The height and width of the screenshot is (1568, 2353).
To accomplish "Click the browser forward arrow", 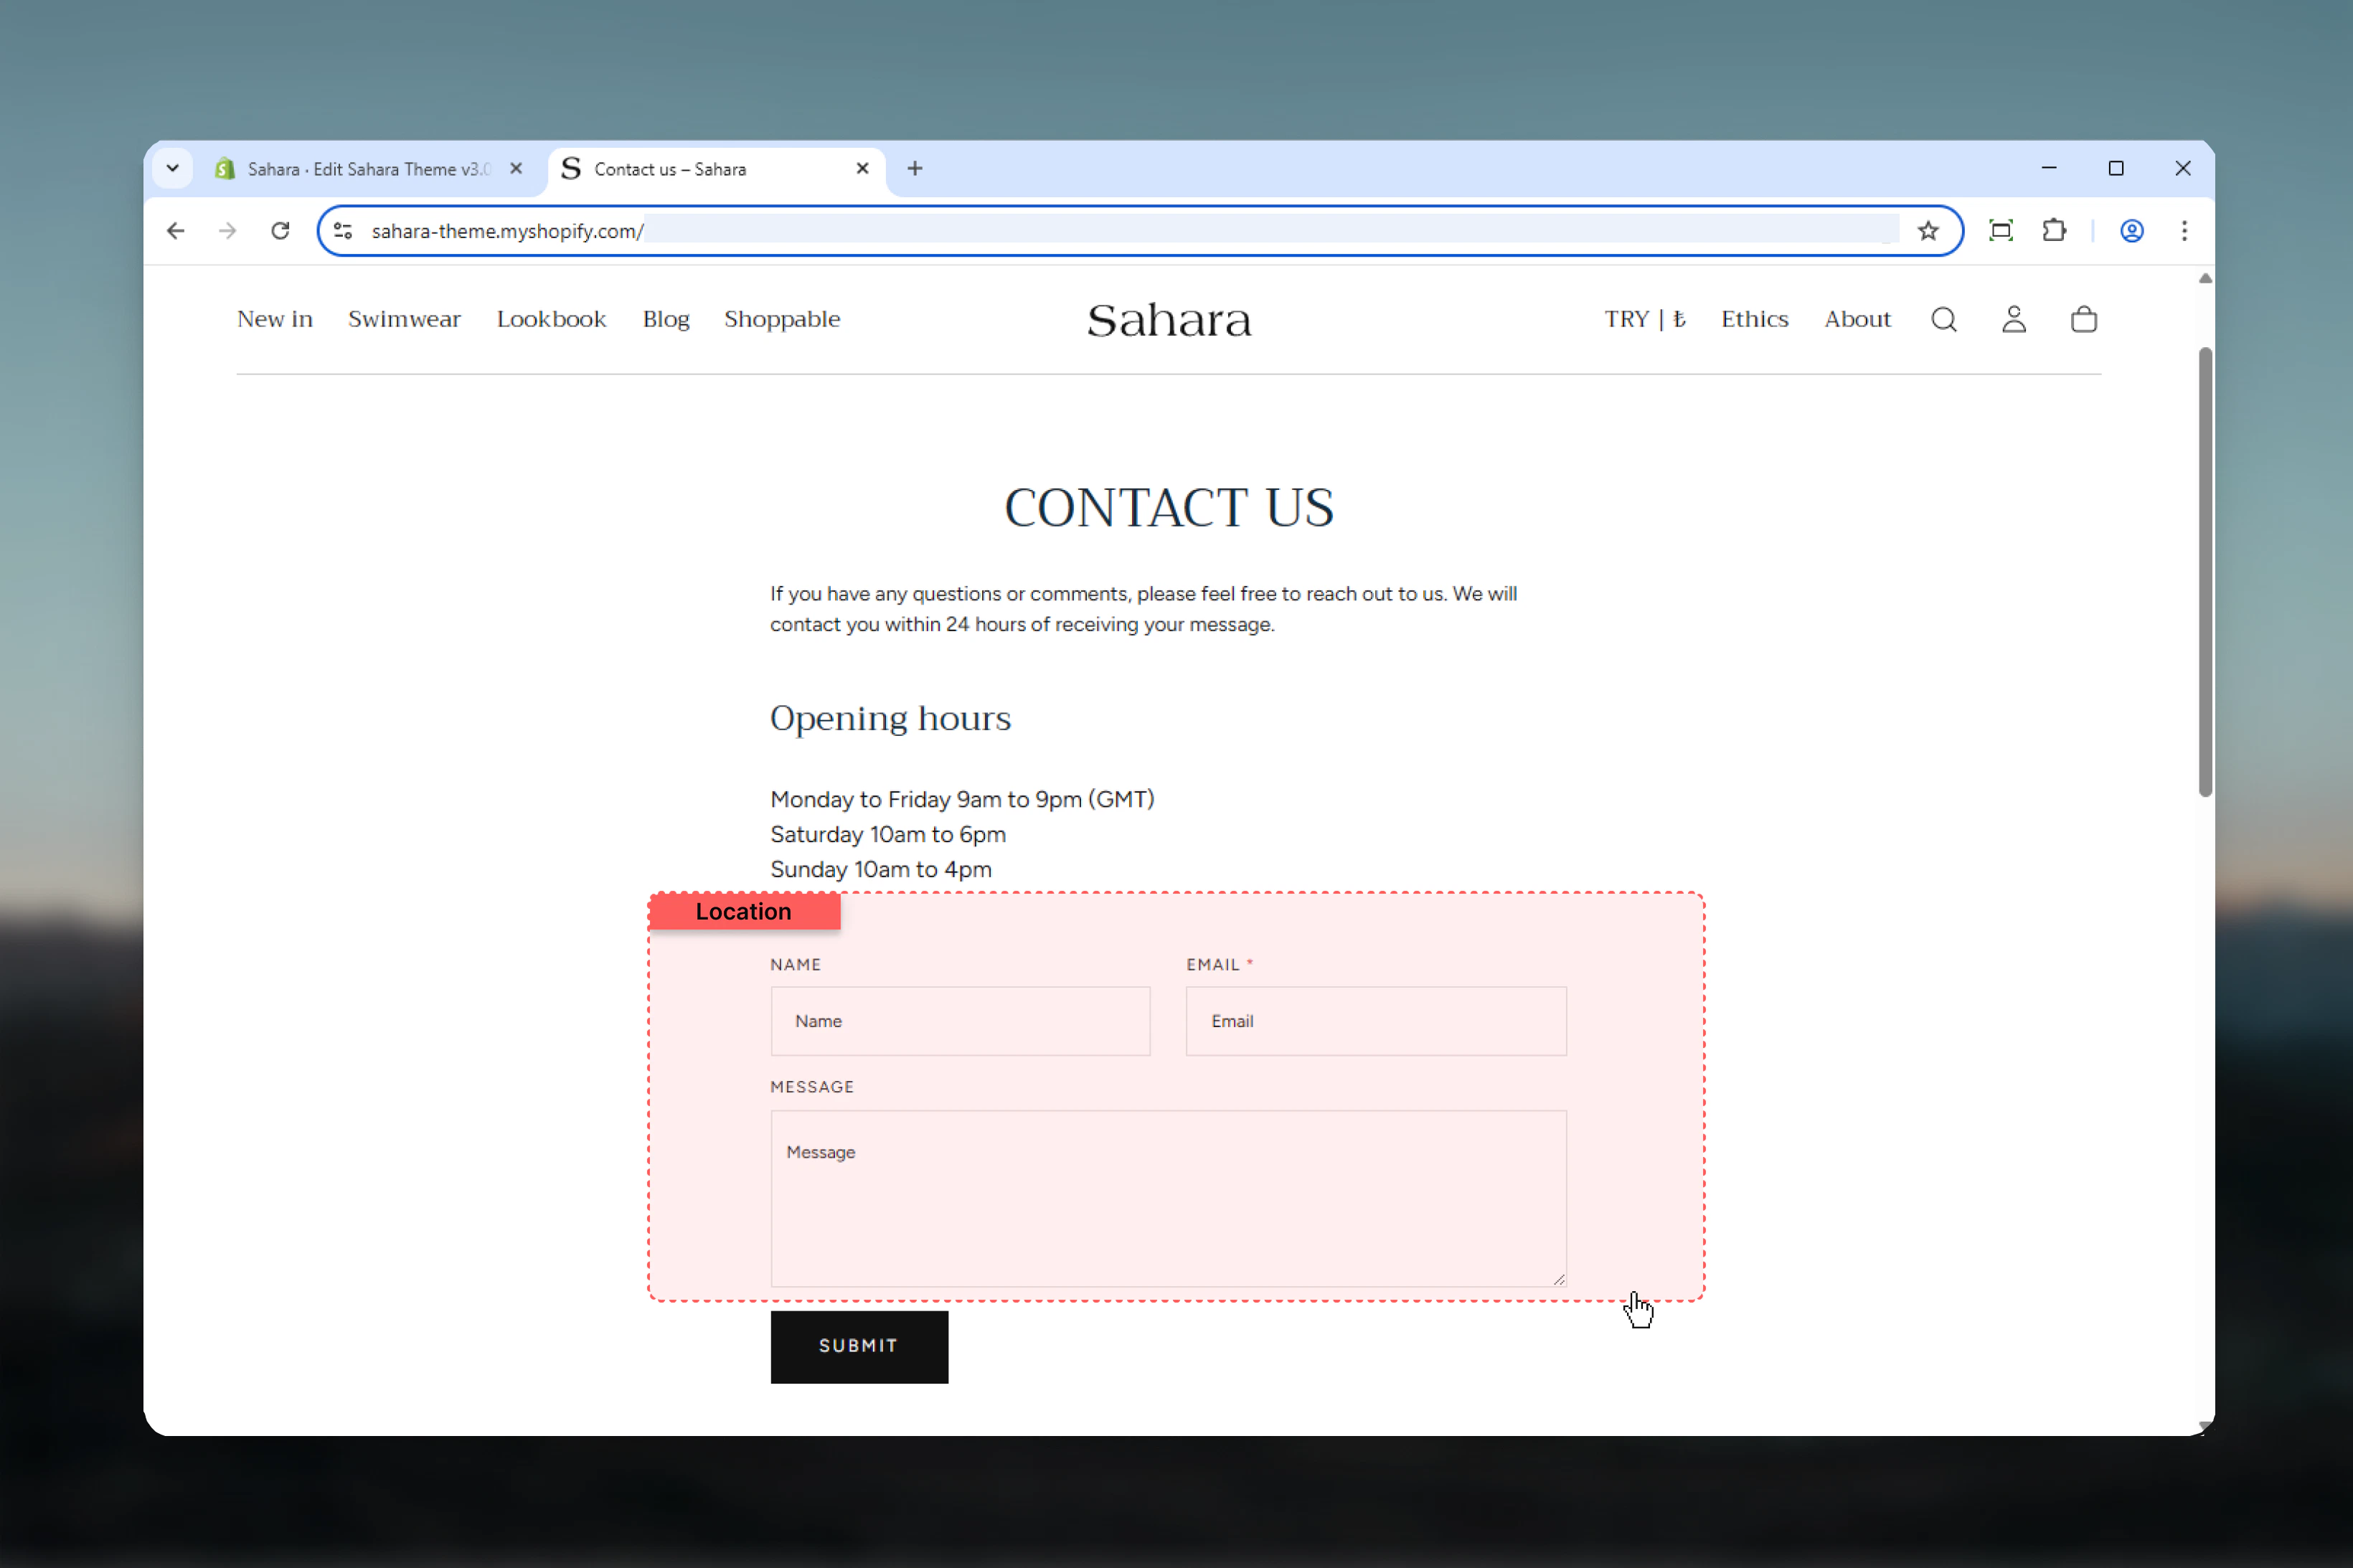I will (x=228, y=231).
